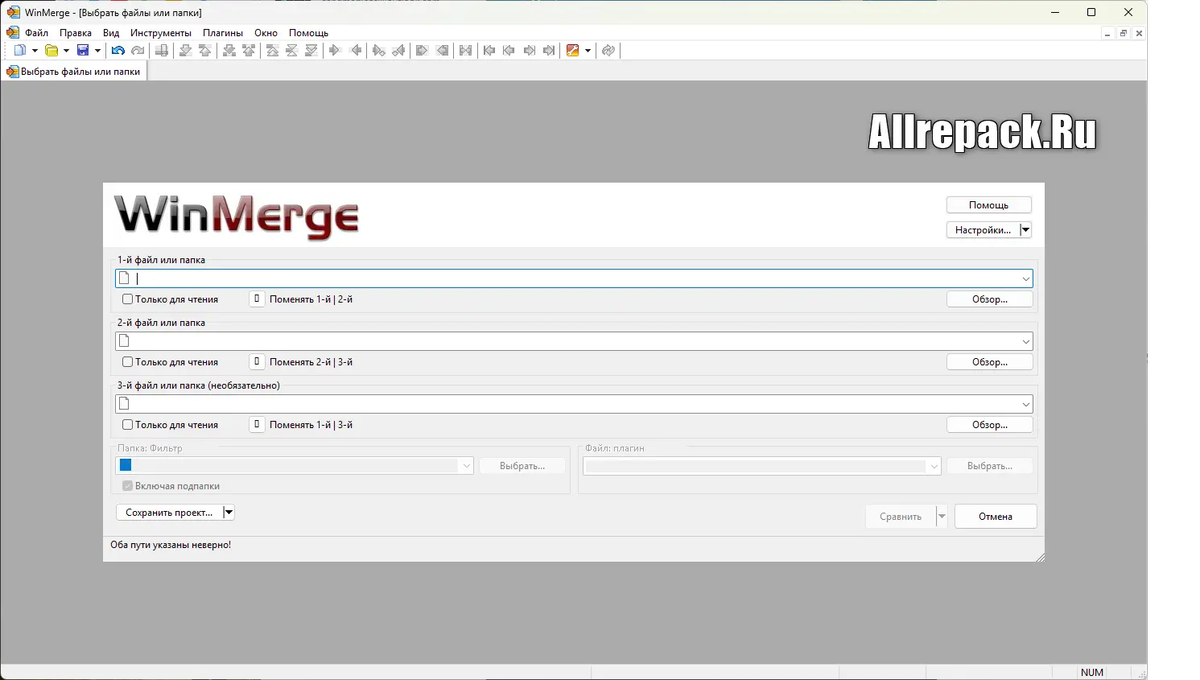Click the Last Difference toolbar icon

311,50
